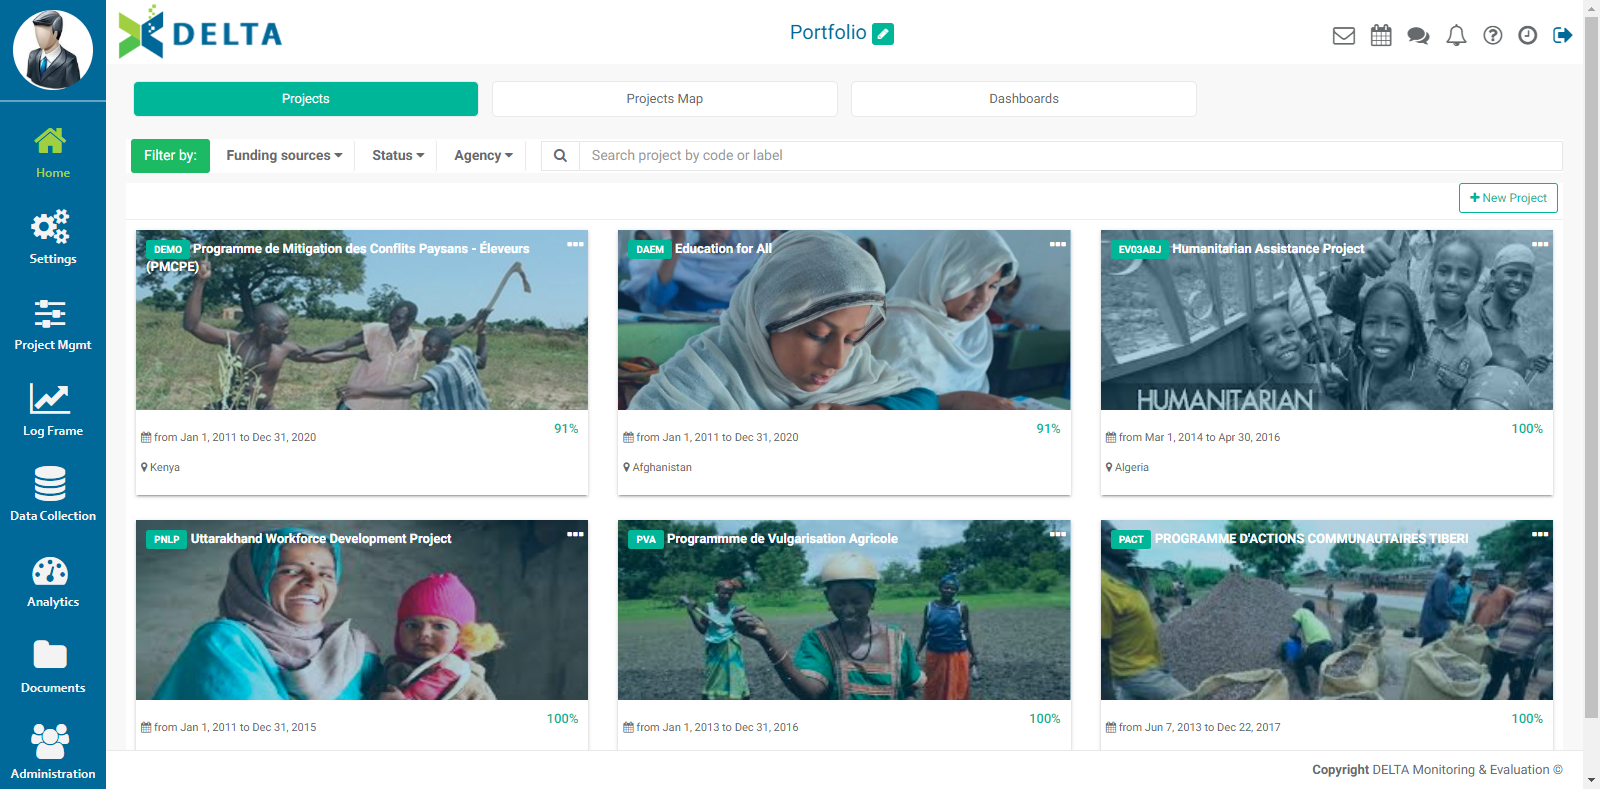Screen dimensions: 1600x789
Task: Open the chat messages icon
Action: coord(1418,36)
